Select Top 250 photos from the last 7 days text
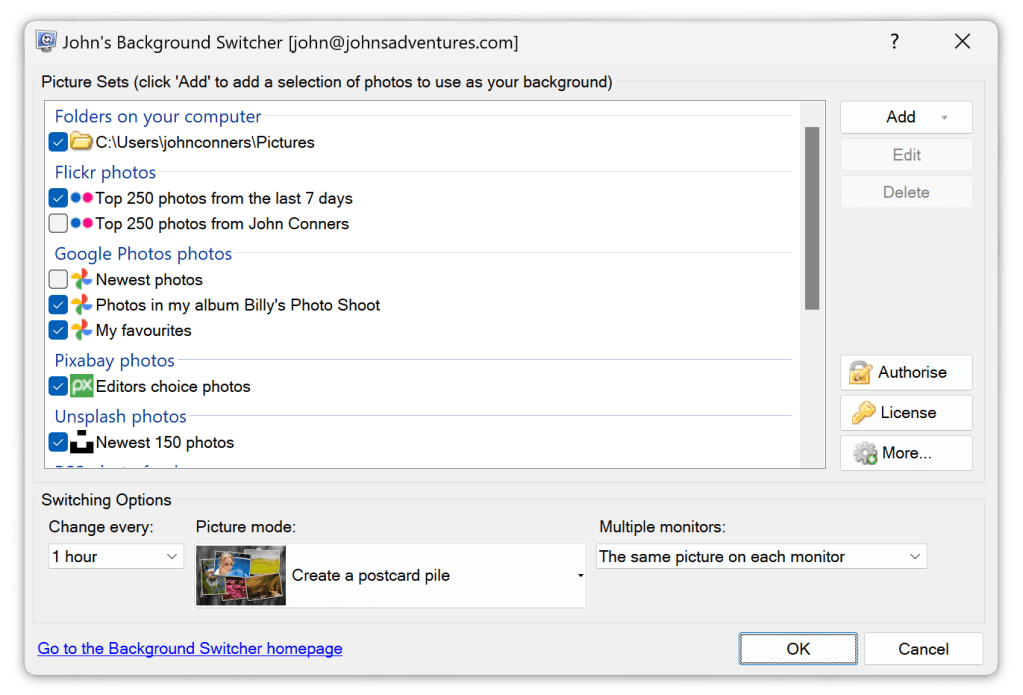This screenshot has height=695, width=1023. pyautogui.click(x=224, y=198)
